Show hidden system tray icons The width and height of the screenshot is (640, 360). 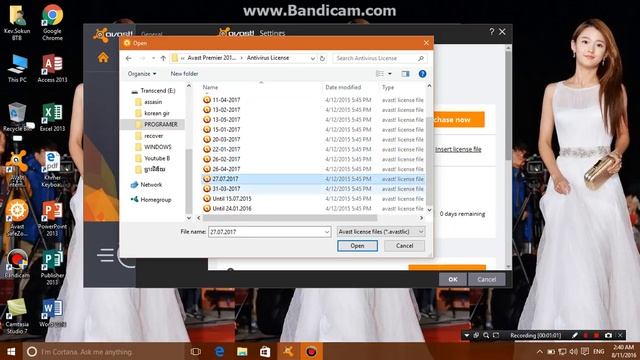pos(540,351)
